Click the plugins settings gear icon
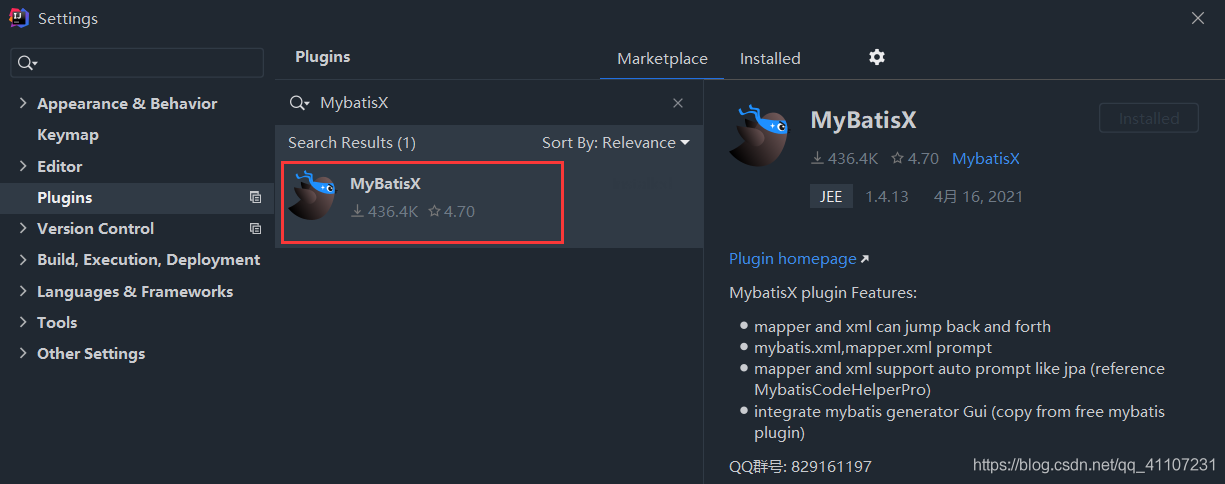 877,58
